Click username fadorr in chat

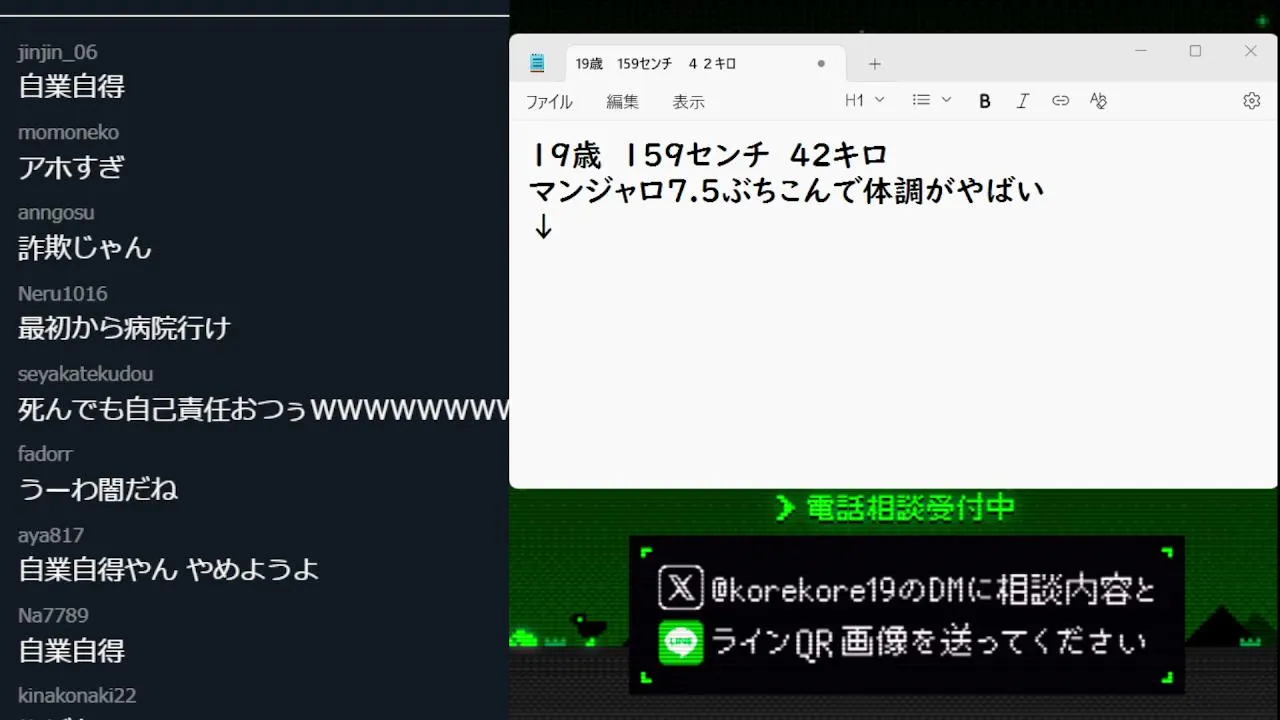point(46,454)
